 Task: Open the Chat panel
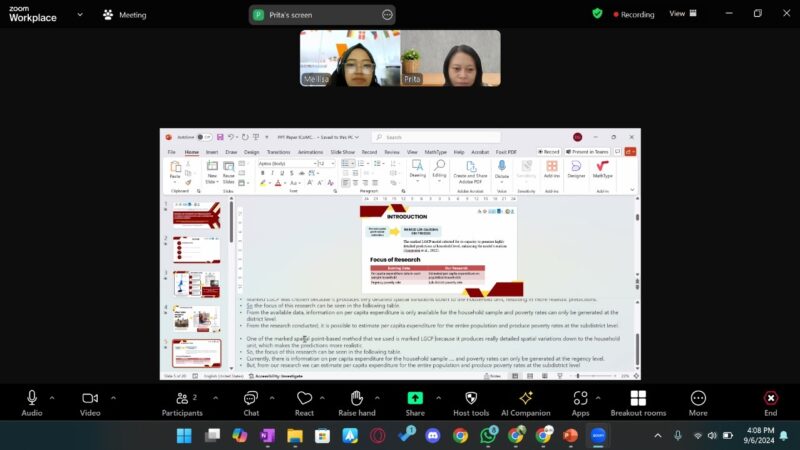pyautogui.click(x=251, y=399)
